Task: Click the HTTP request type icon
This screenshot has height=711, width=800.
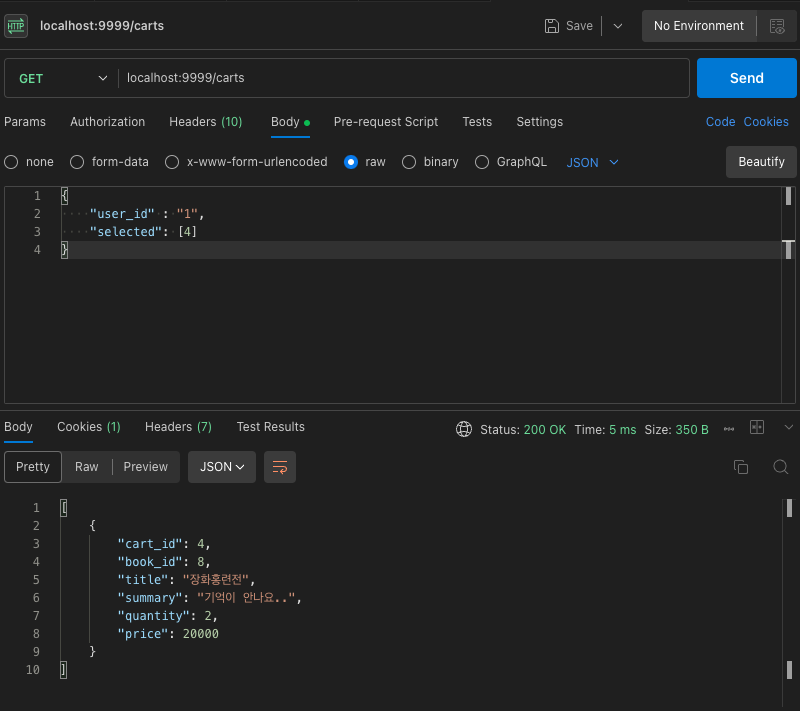Action: [16, 26]
